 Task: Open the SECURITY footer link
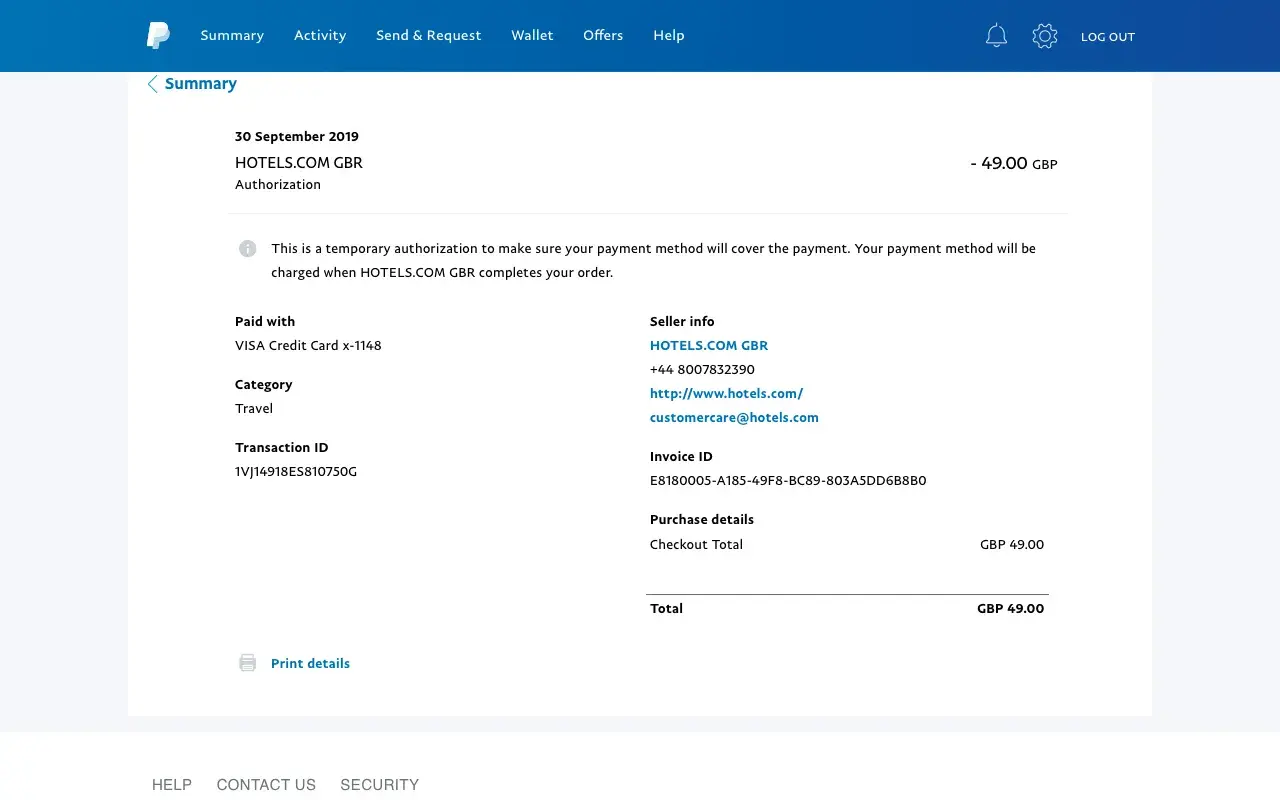point(379,785)
